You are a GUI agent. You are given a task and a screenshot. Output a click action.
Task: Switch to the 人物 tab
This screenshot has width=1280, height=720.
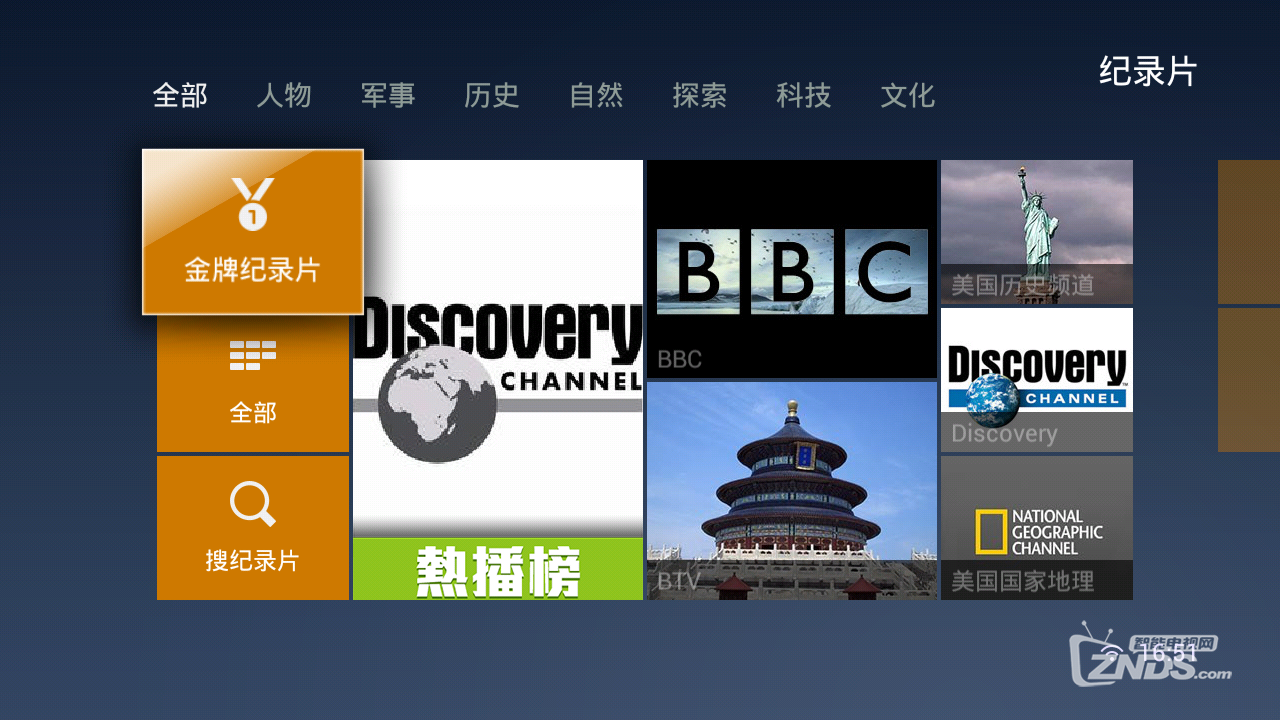point(284,96)
